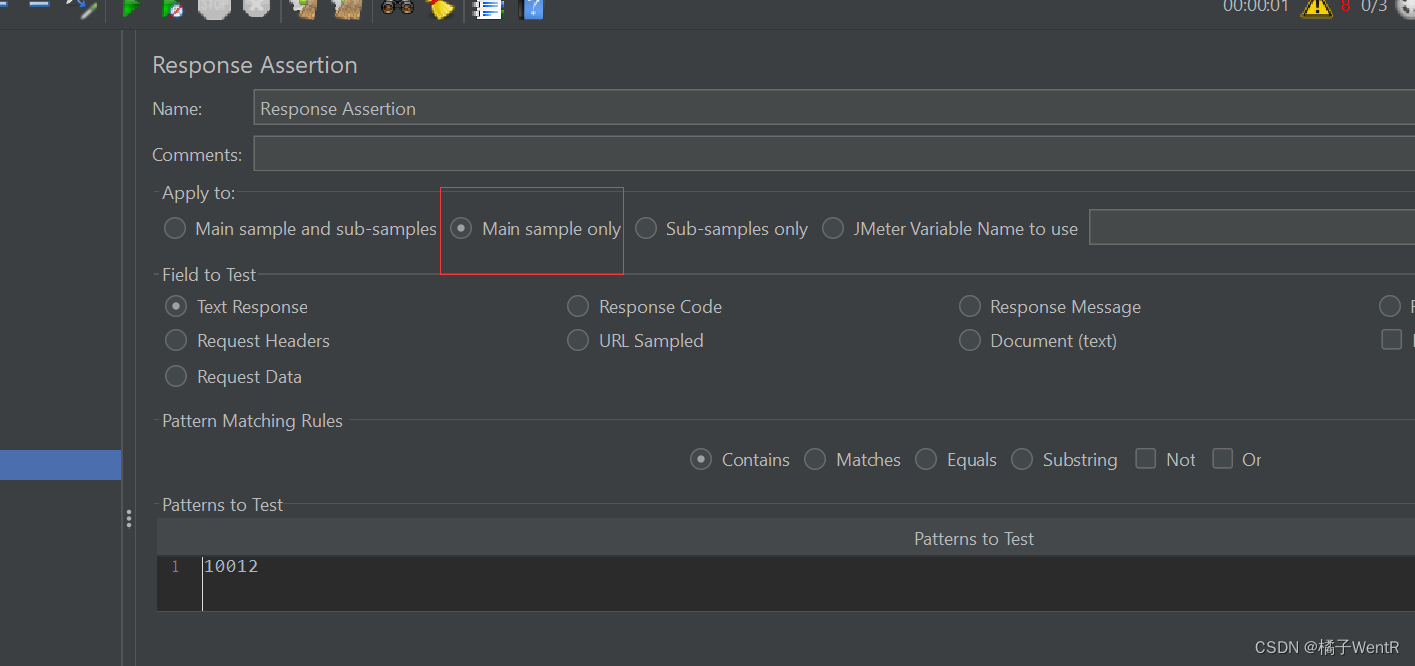Start the test with the green Start arrow

(131, 10)
